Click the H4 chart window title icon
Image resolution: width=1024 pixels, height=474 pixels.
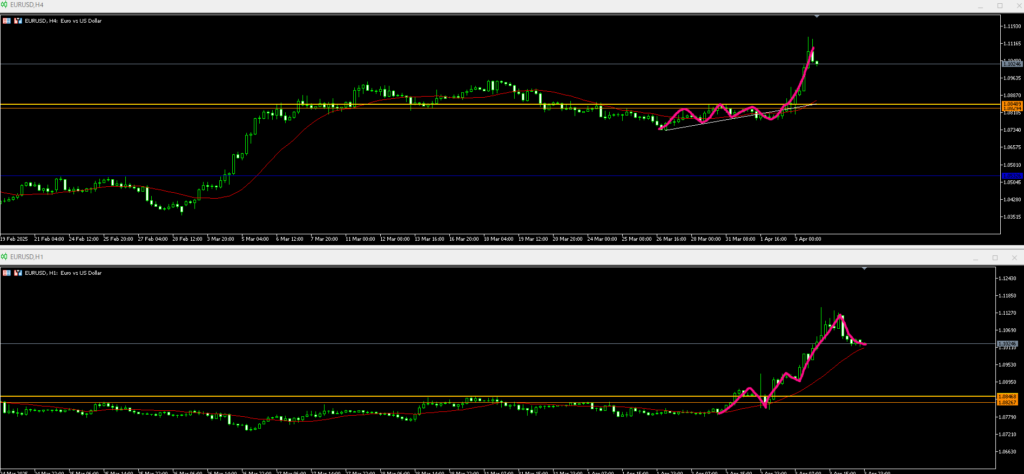click(x=5, y=5)
